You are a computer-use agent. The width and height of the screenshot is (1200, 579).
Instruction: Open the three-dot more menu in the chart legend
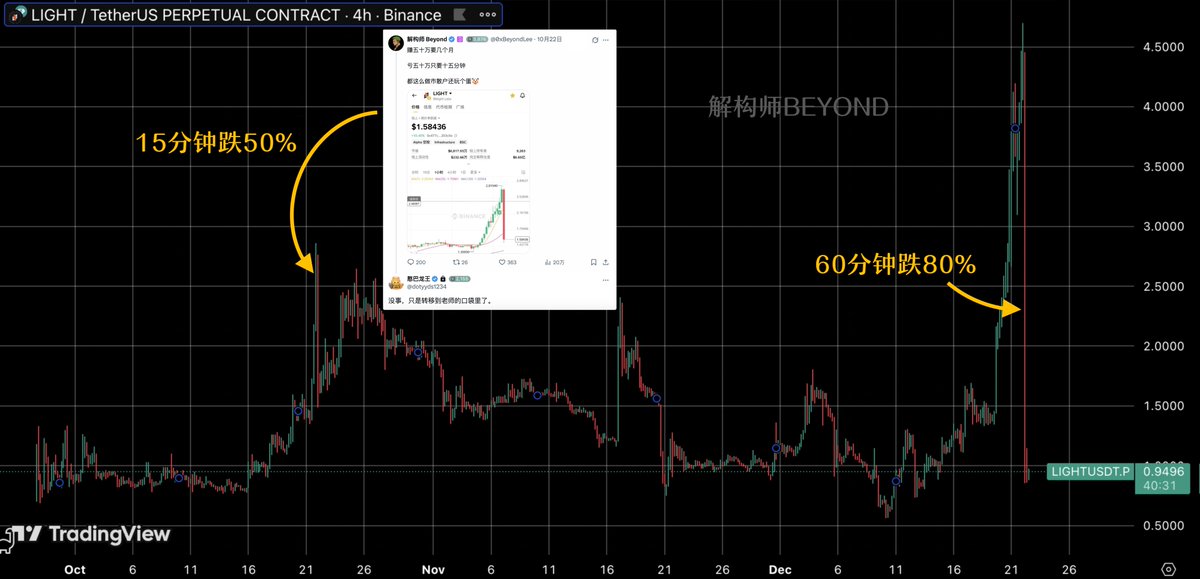[488, 14]
